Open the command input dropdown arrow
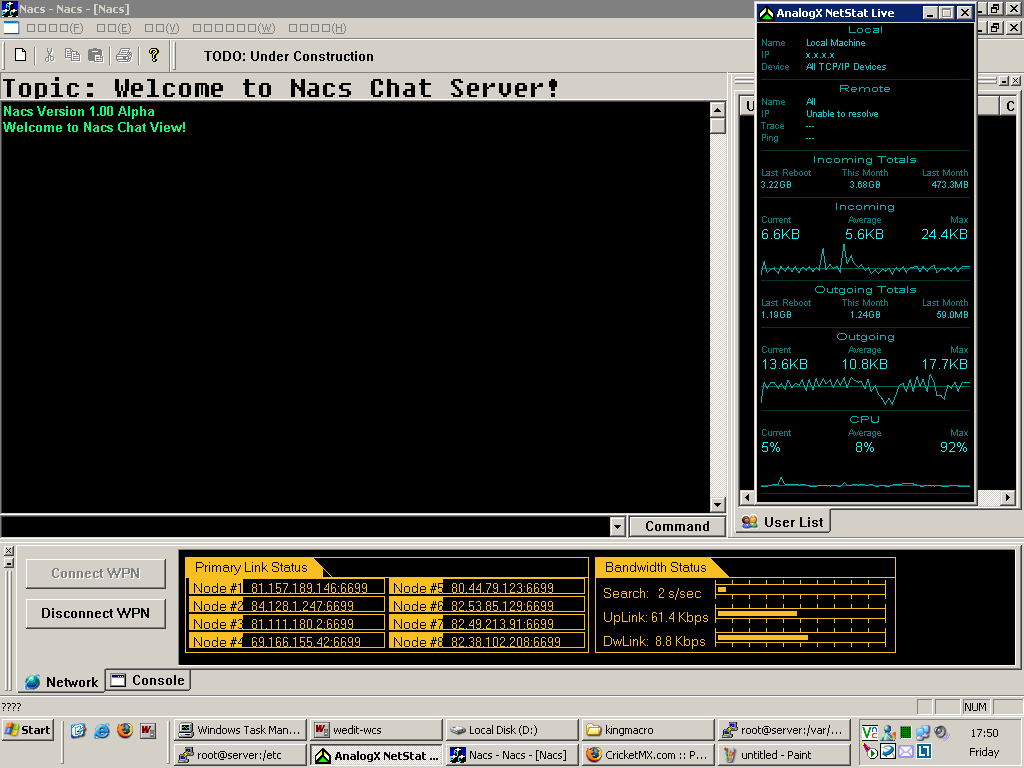The image size is (1024, 768). [x=617, y=526]
